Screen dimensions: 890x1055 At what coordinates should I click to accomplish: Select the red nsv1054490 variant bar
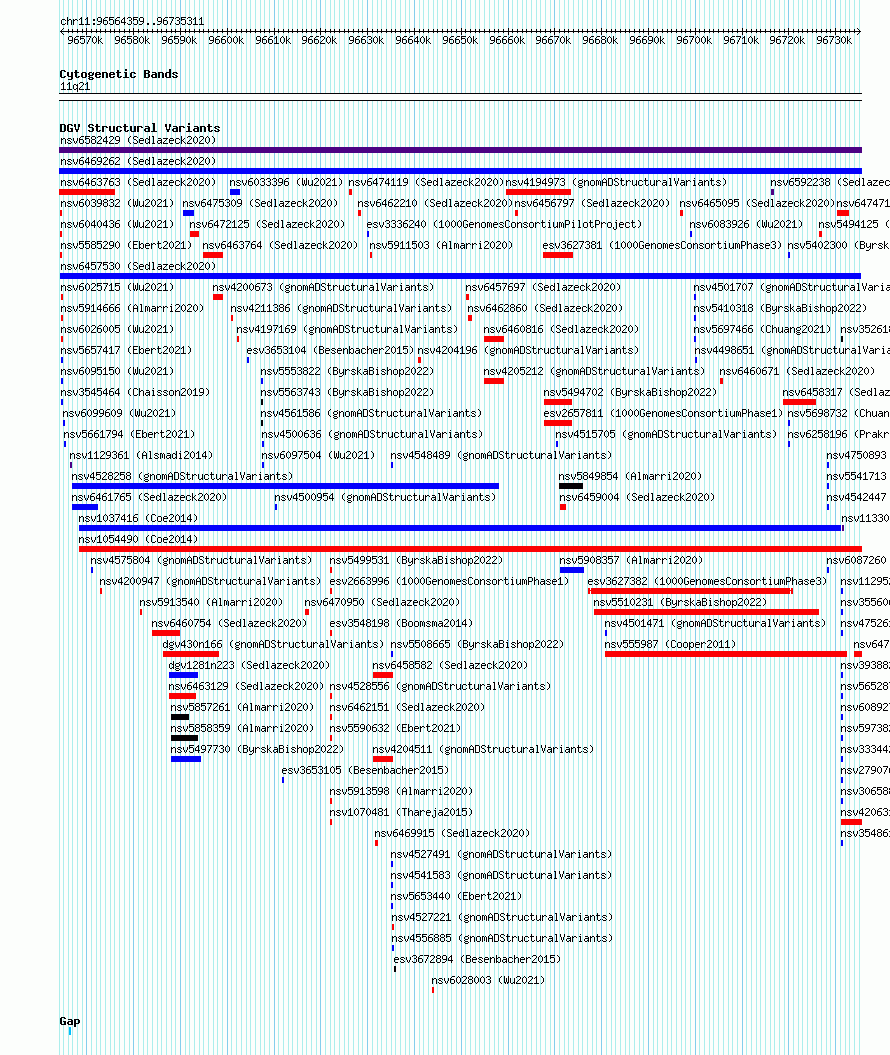pos(470,549)
